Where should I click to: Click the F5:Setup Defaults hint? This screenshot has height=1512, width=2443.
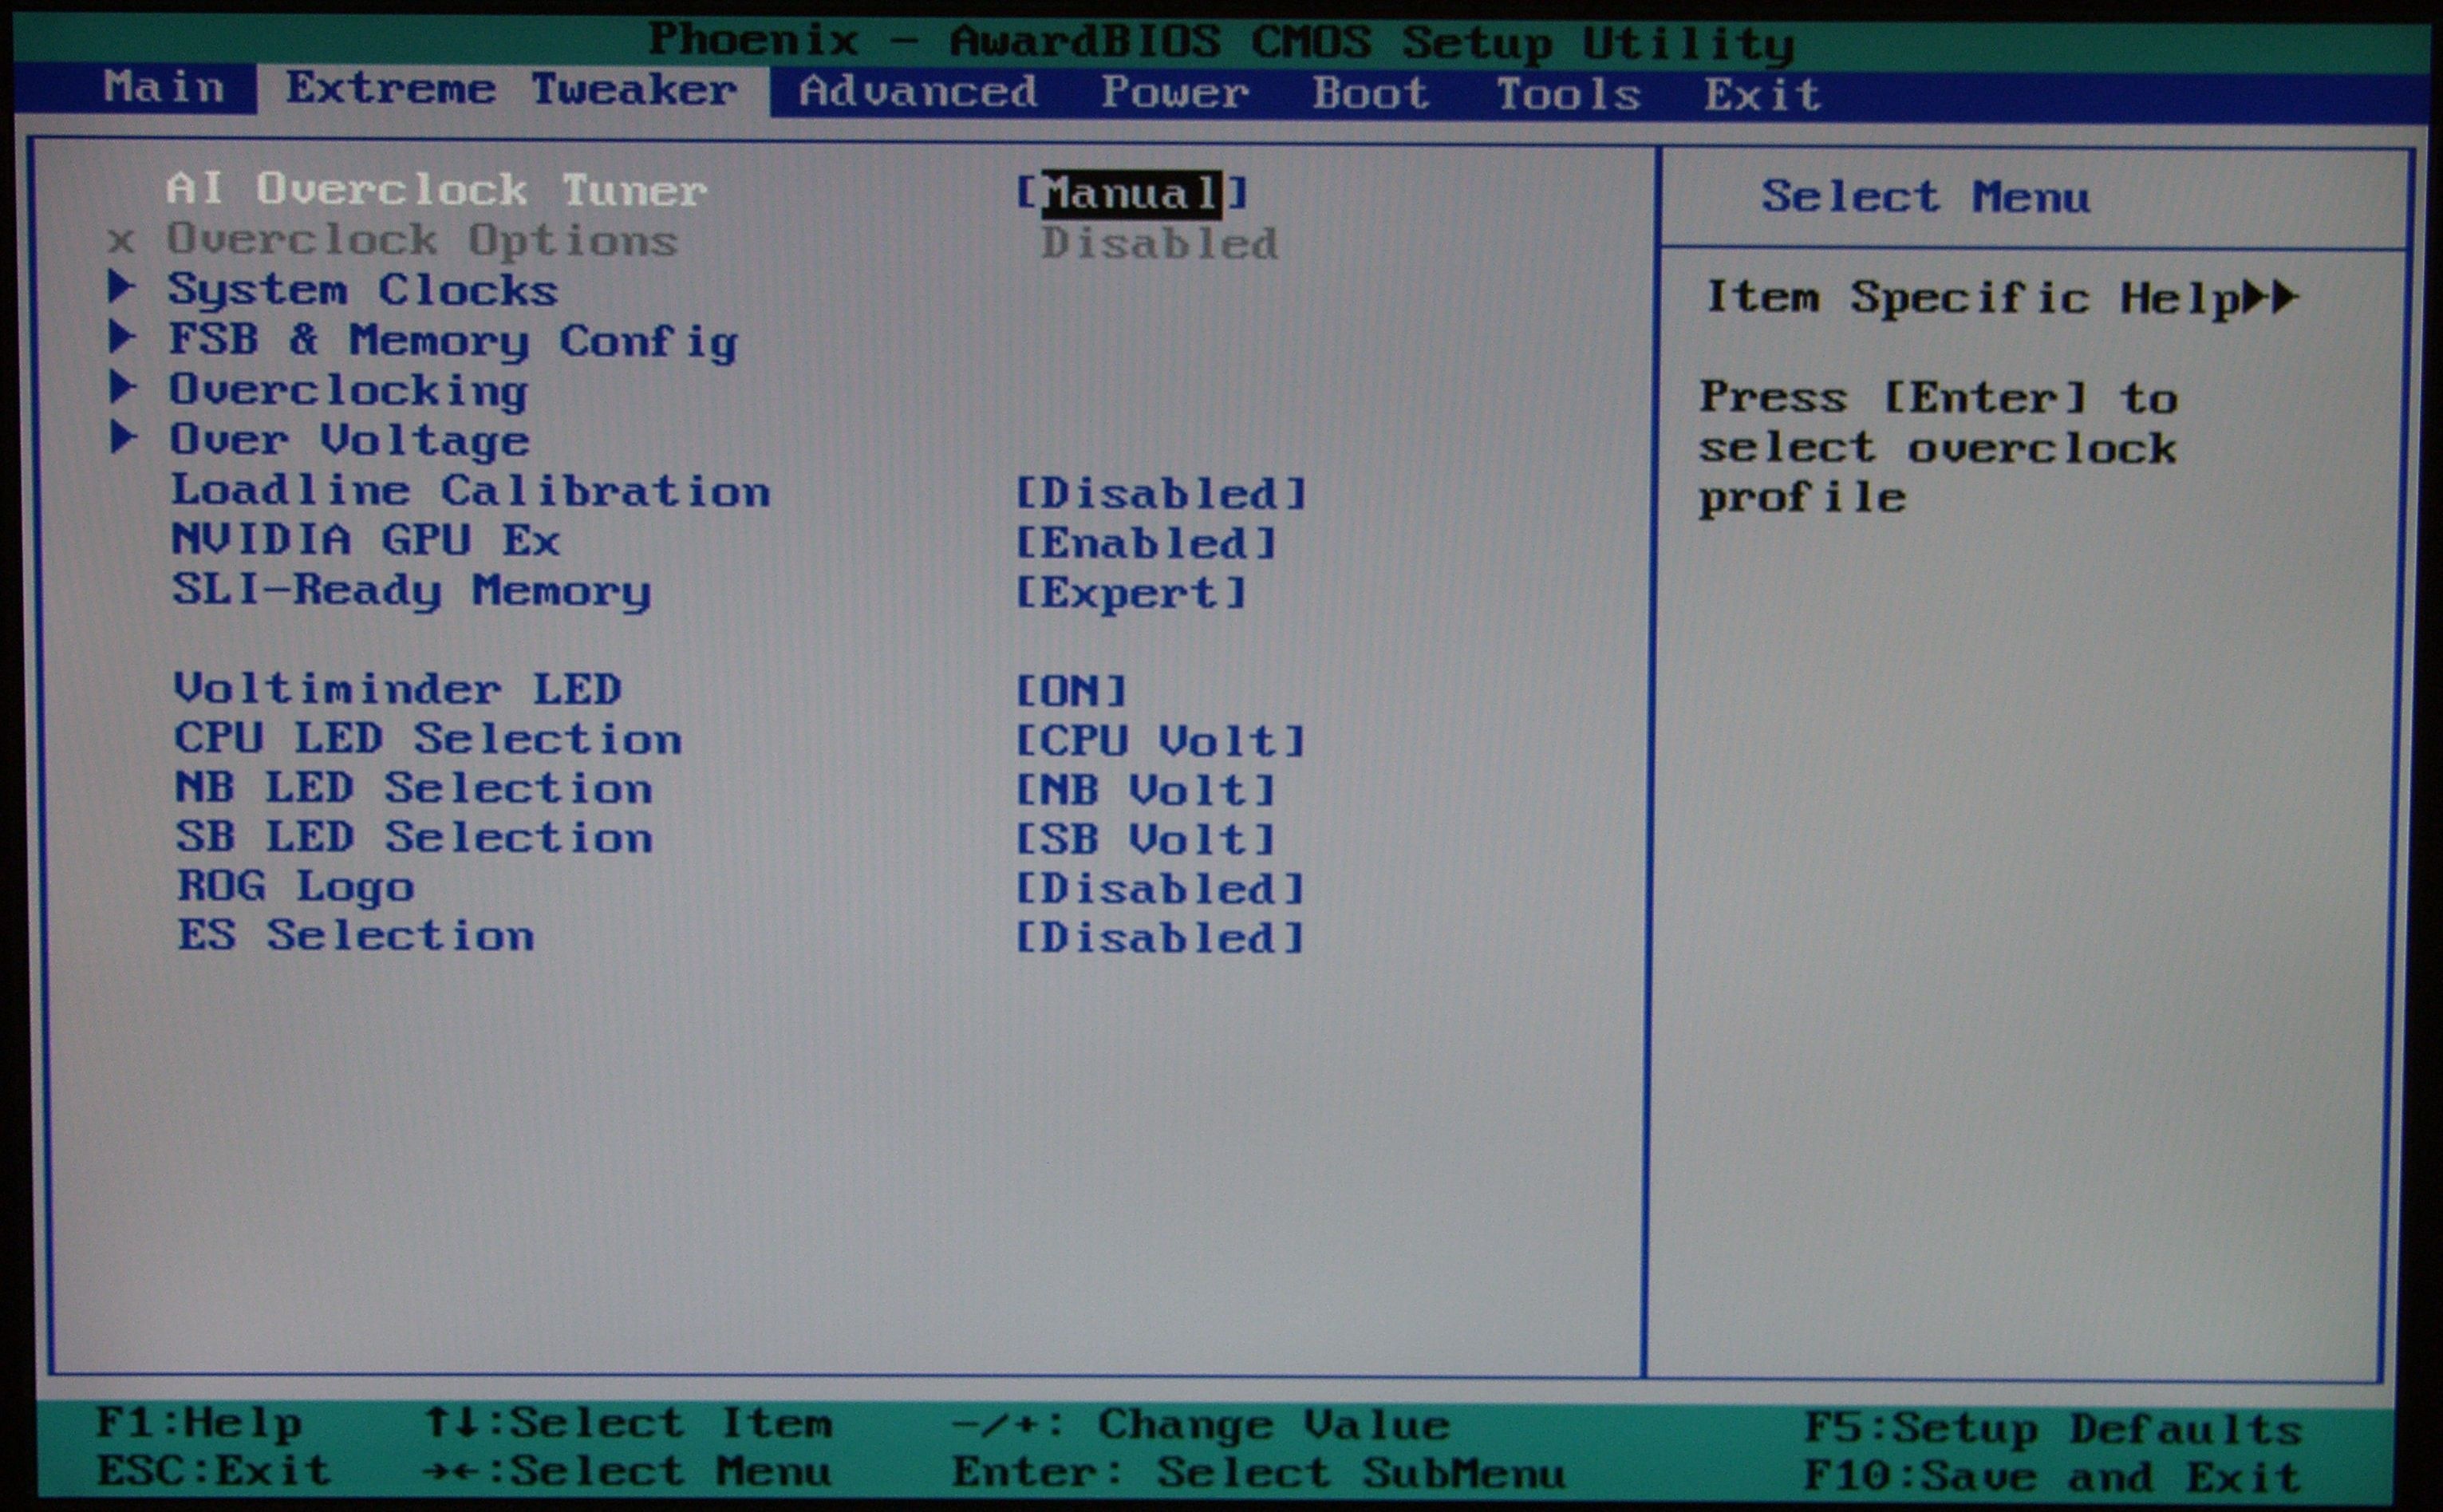(x=2053, y=1428)
